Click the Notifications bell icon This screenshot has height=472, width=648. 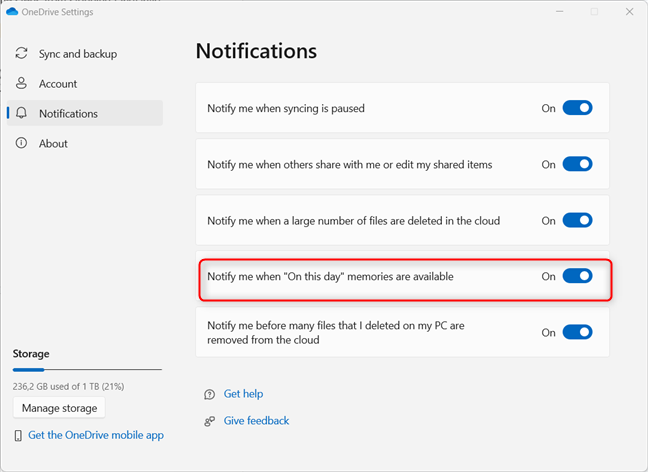coord(22,113)
